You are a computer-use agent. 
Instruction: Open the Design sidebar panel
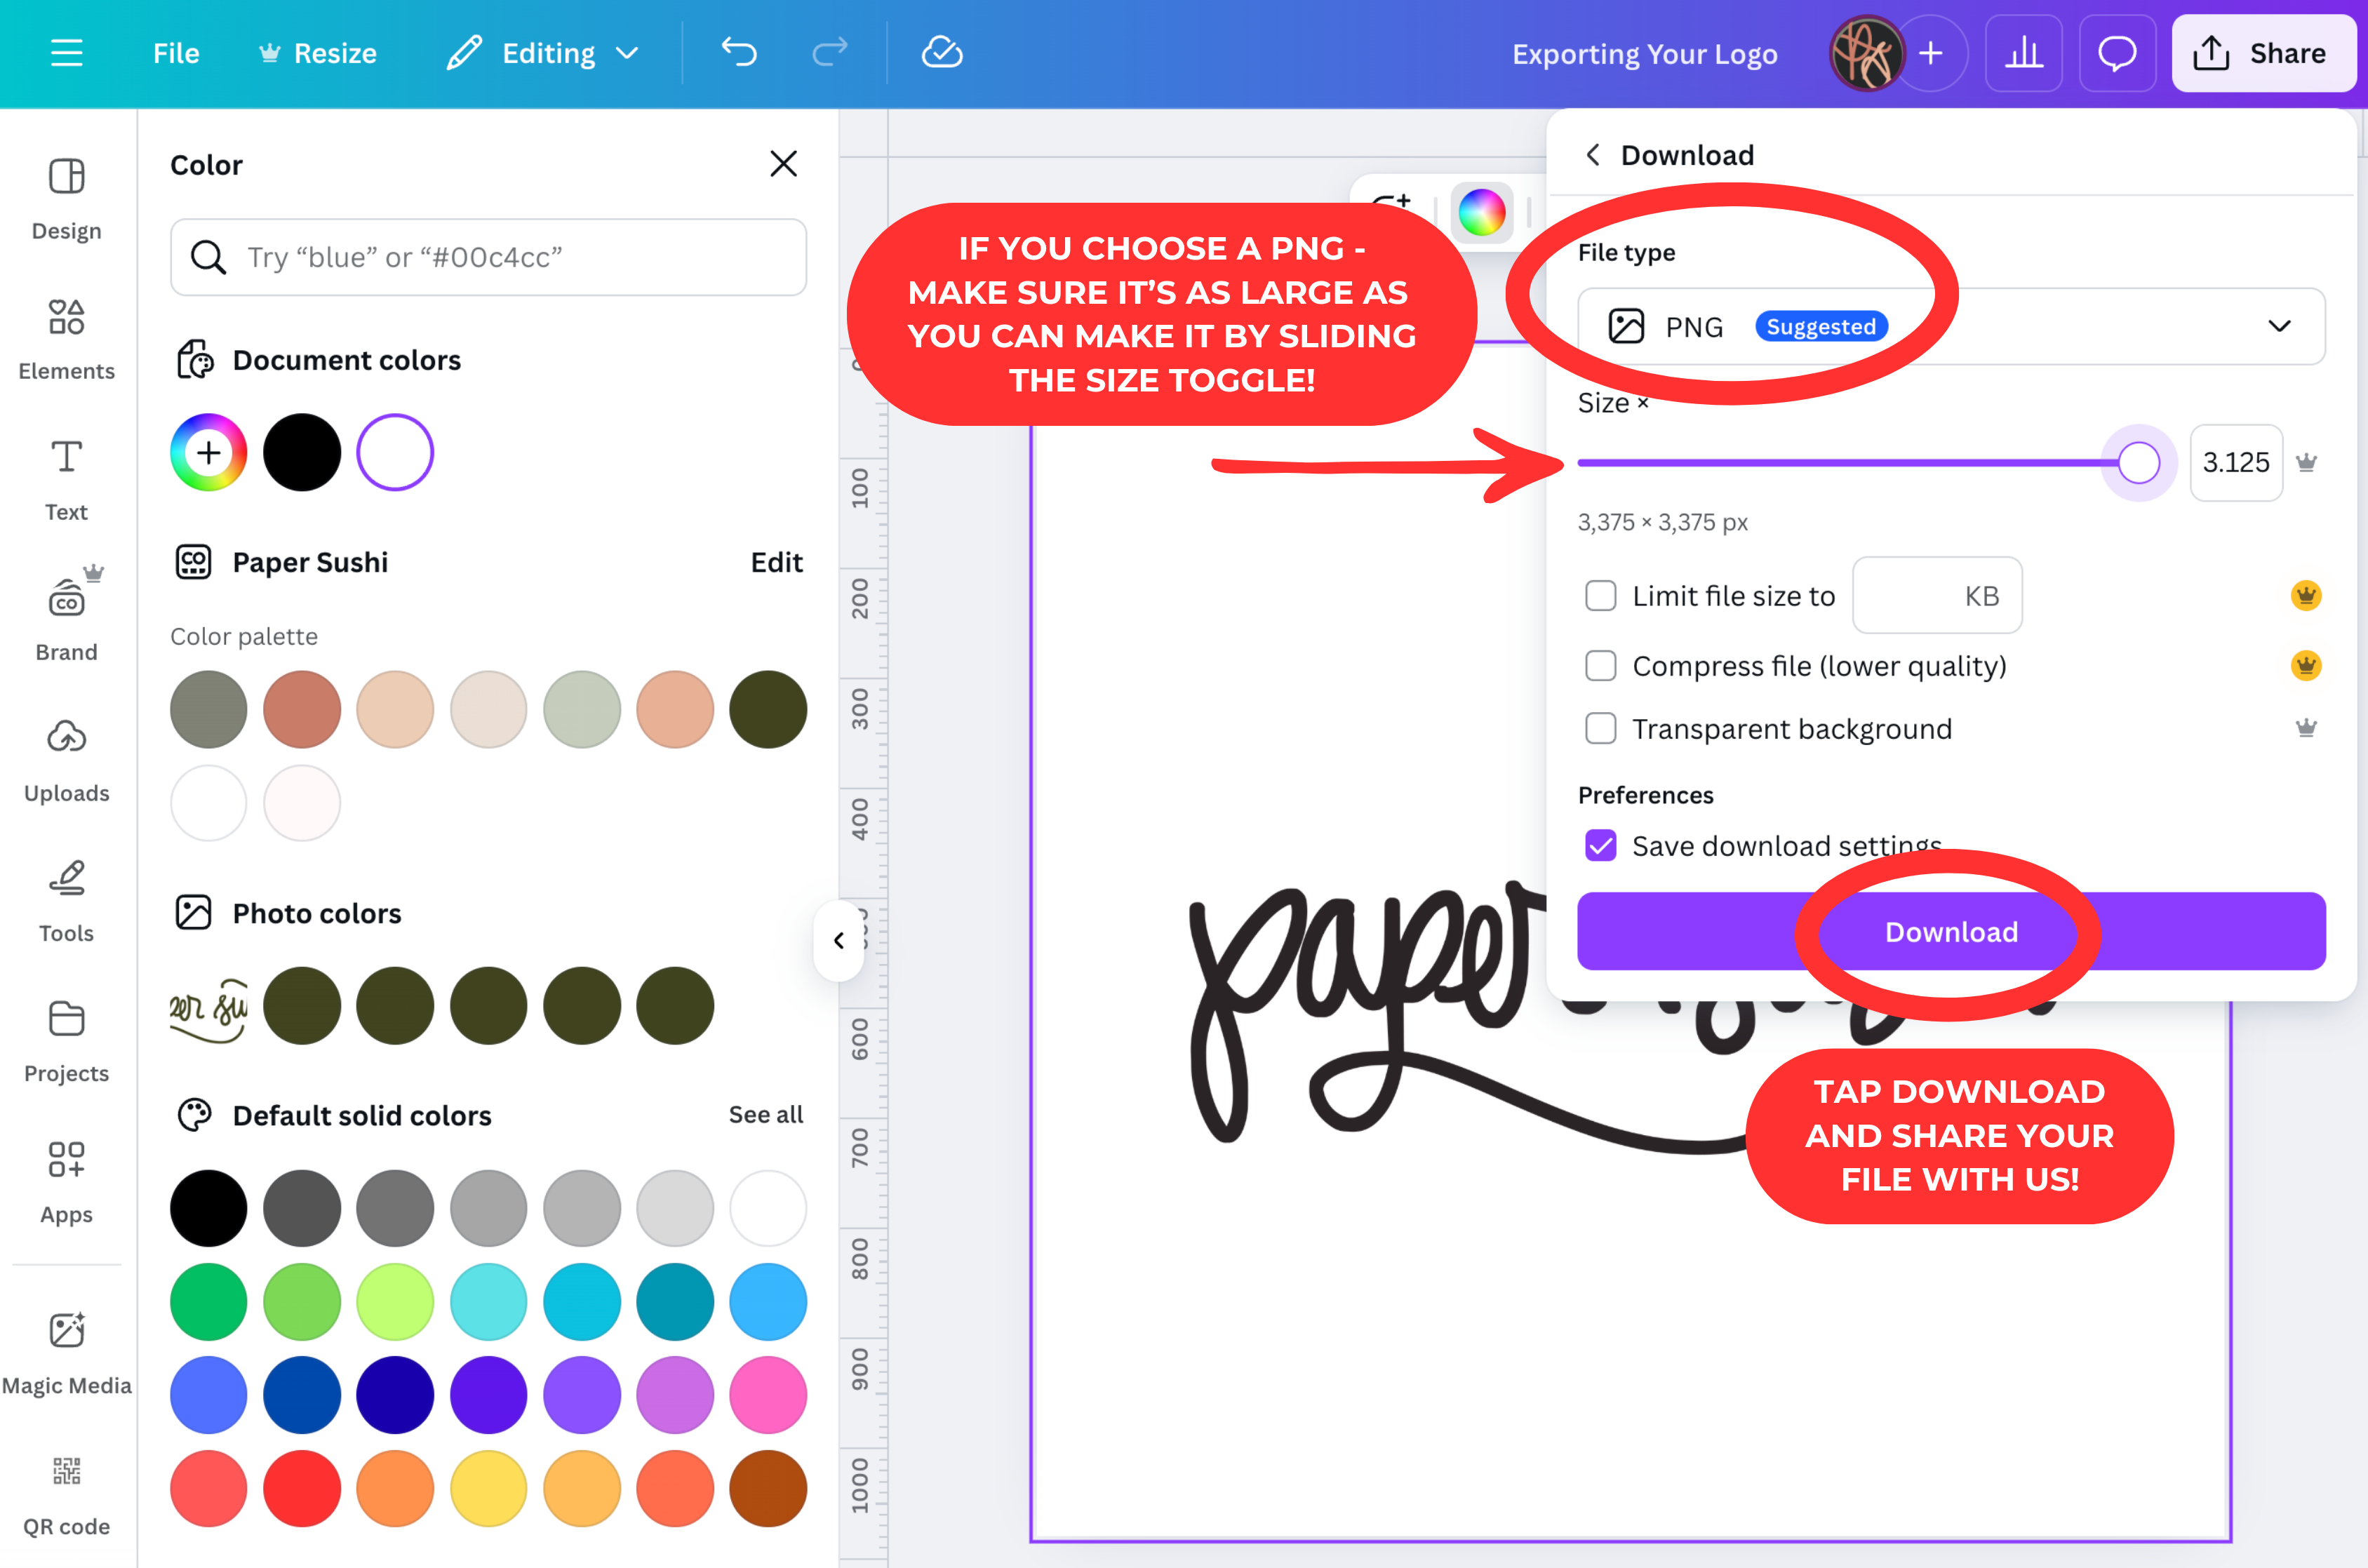pyautogui.click(x=66, y=199)
